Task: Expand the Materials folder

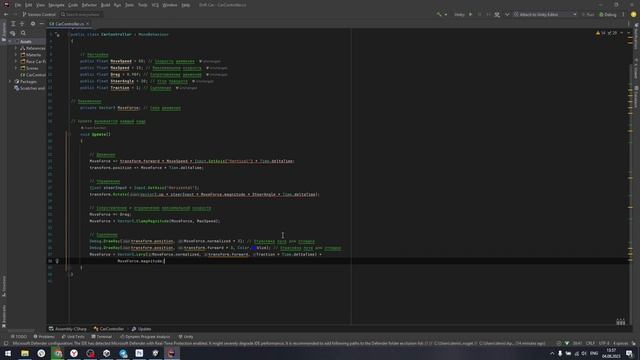Action: click(x=16, y=55)
